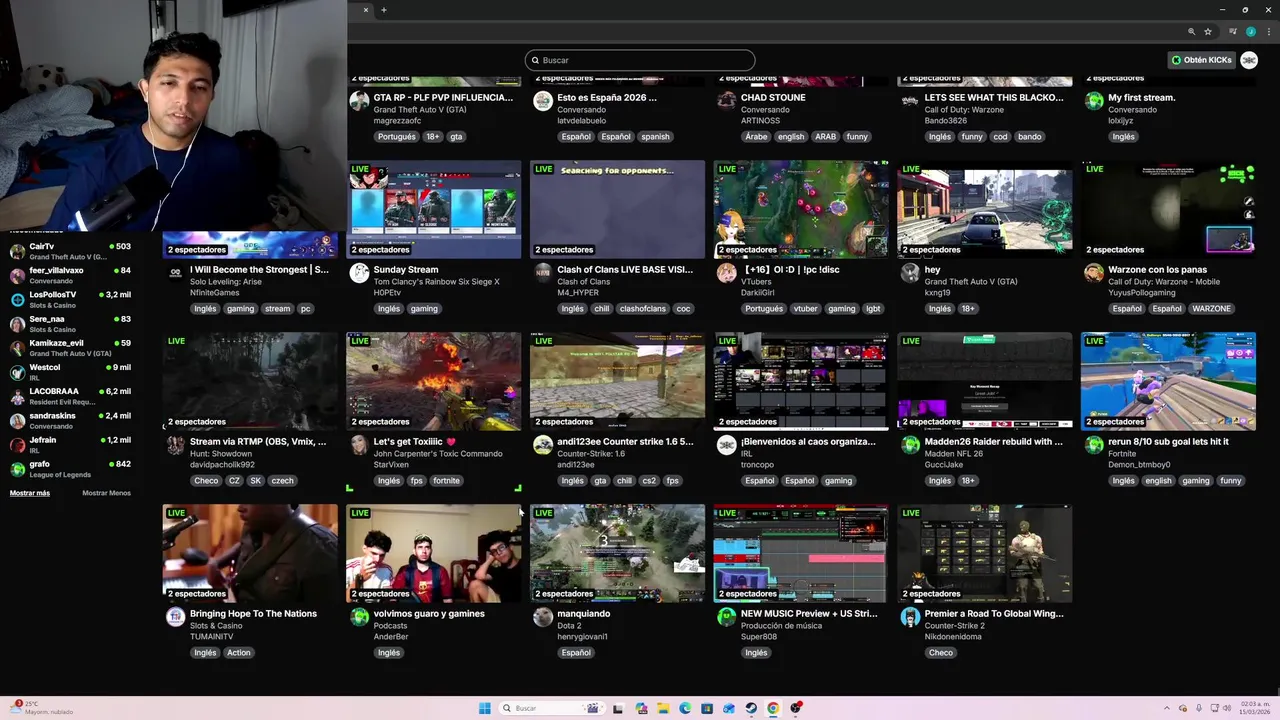Click the Windows taskbar Buscar search box
Image resolution: width=1280 pixels, height=720 pixels.
(552, 708)
